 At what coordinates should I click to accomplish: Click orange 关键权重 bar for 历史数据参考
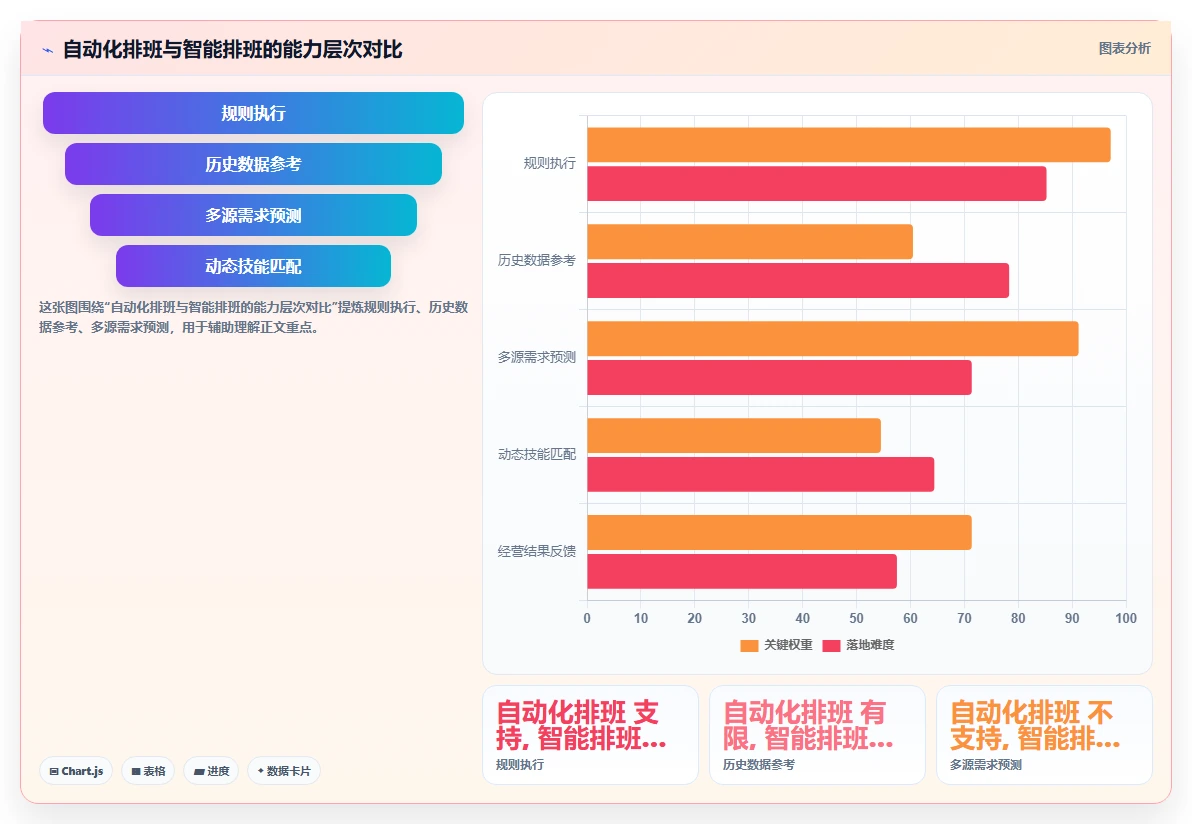point(750,242)
